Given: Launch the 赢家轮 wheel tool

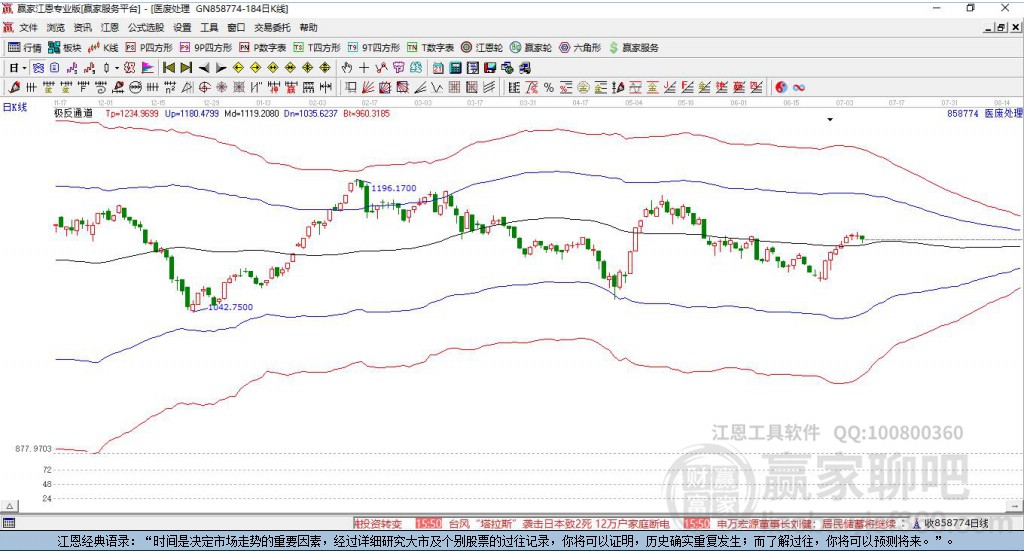Looking at the screenshot, I should point(531,48).
